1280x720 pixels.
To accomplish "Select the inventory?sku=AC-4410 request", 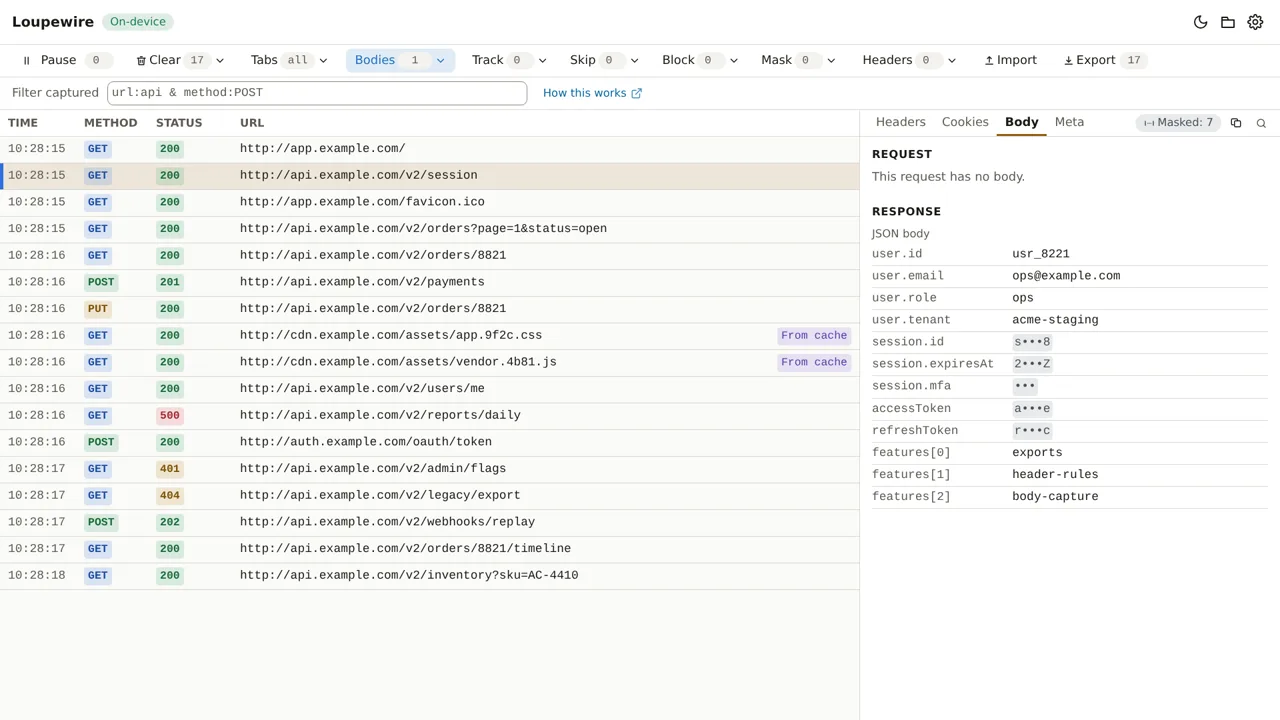I will point(430,575).
